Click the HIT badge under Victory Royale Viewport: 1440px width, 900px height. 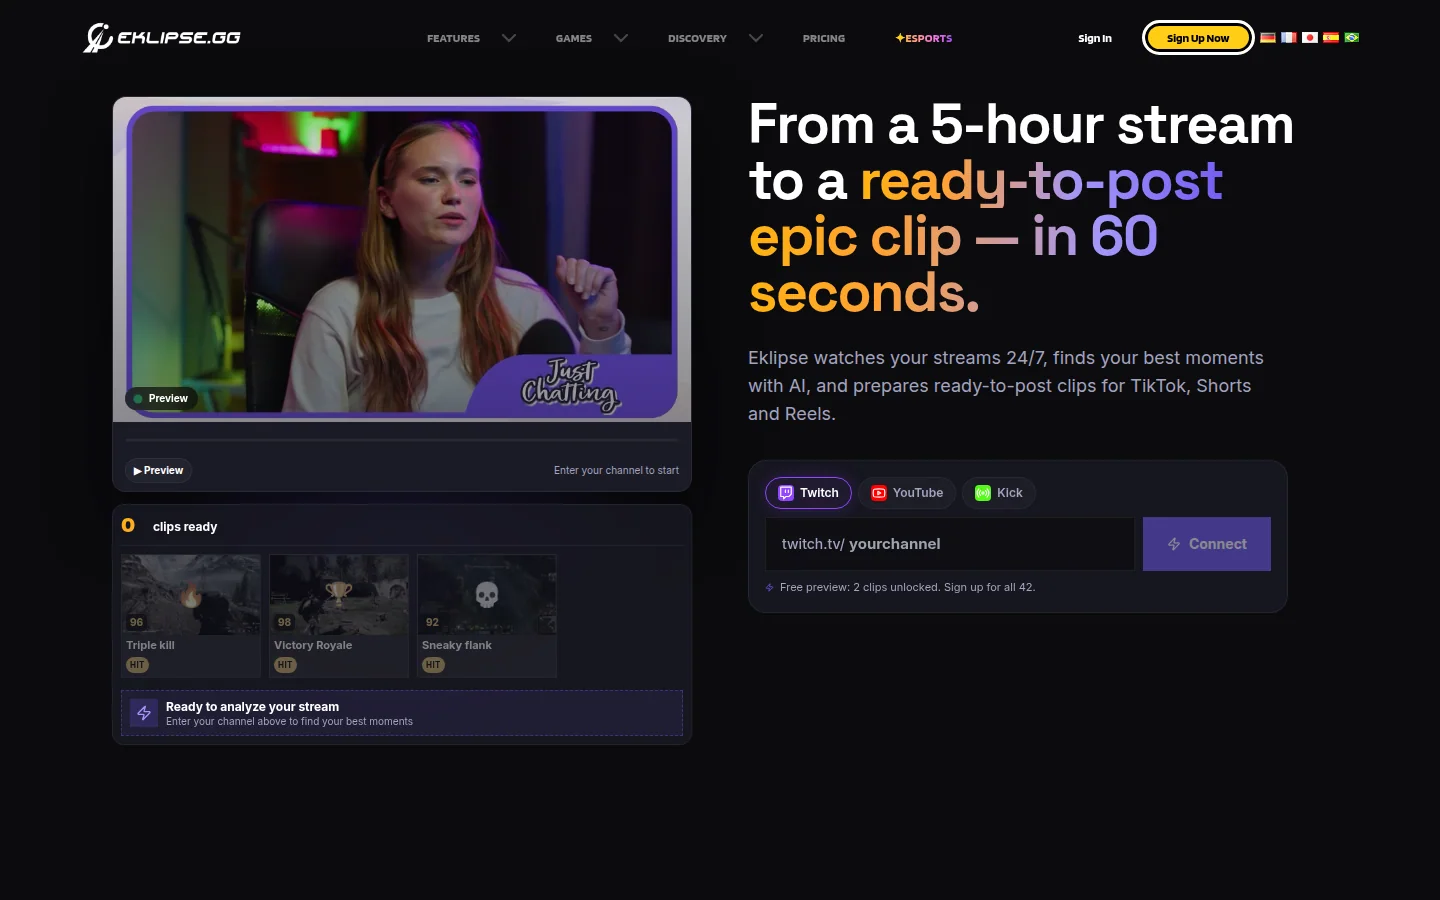[x=285, y=665]
